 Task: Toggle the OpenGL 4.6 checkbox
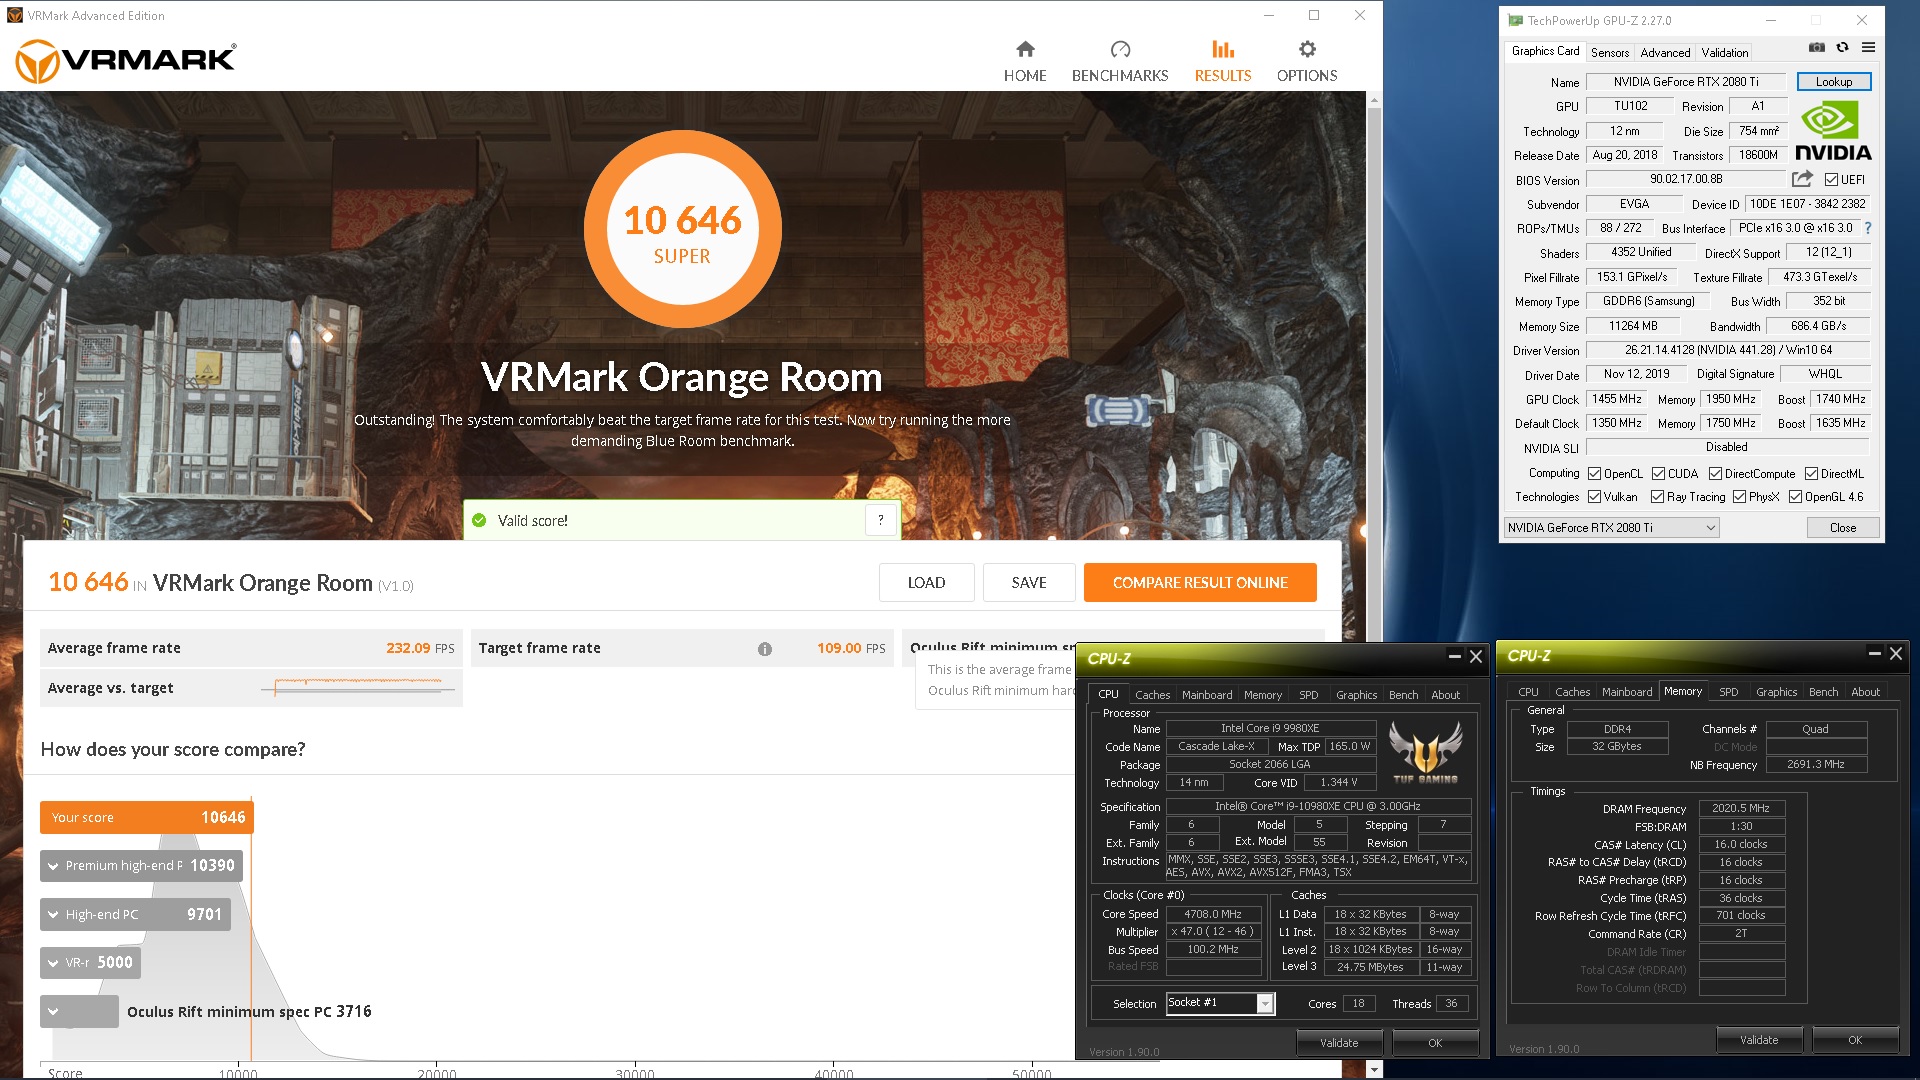[x=1796, y=497]
